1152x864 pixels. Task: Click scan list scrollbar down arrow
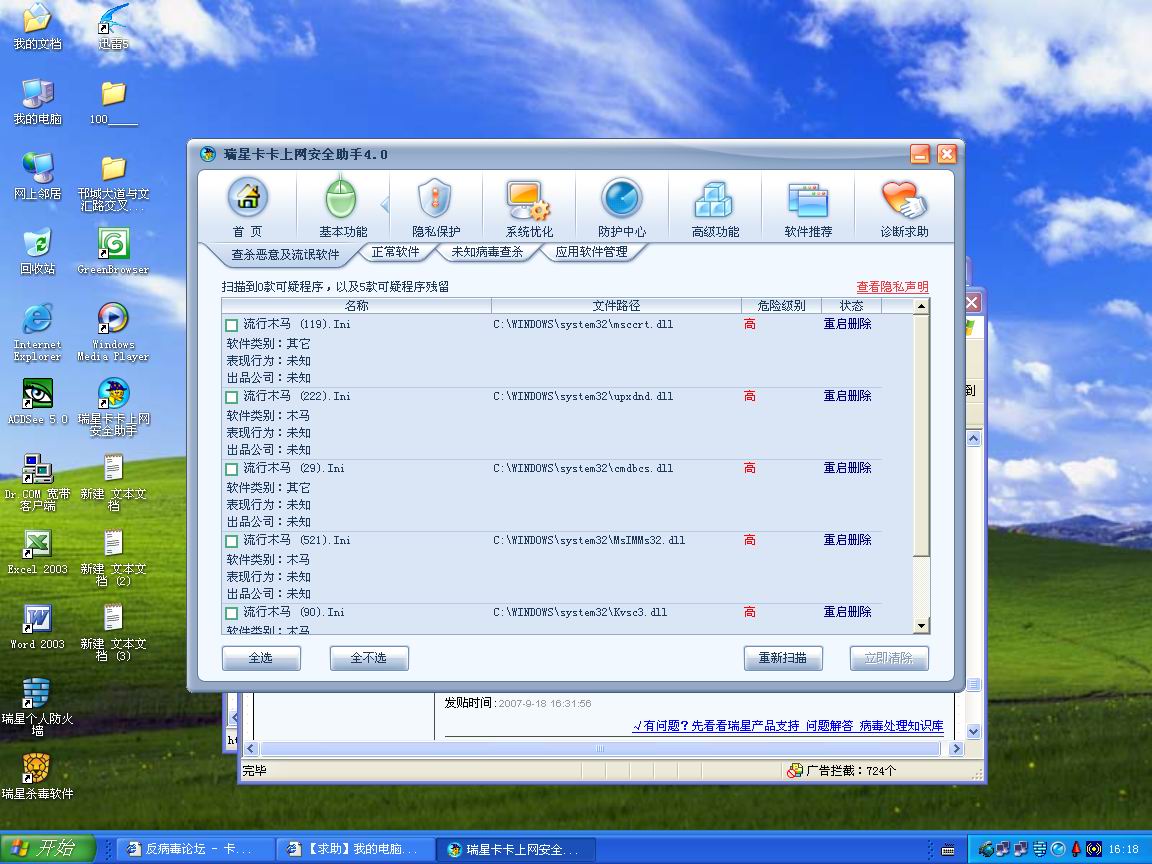[921, 626]
